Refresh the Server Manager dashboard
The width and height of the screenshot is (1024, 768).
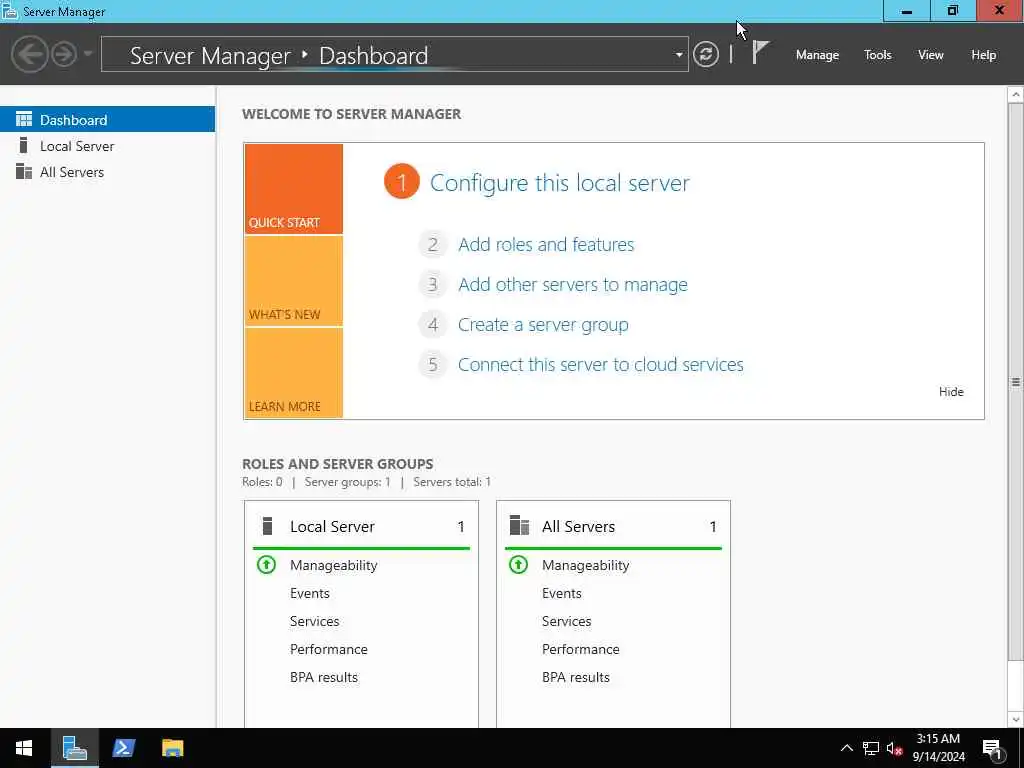click(x=705, y=54)
